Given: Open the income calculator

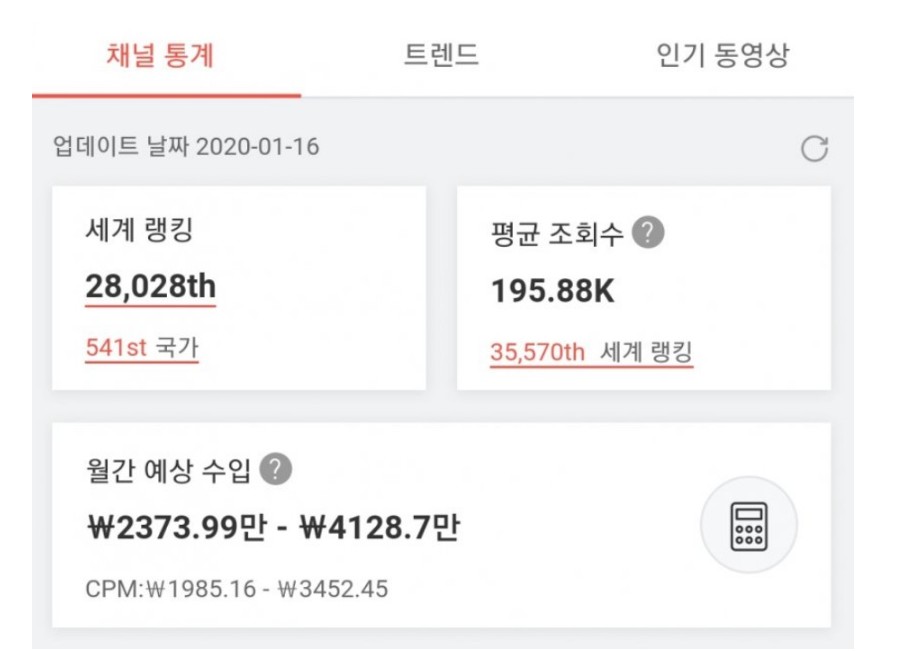Looking at the screenshot, I should pyautogui.click(x=748, y=525).
